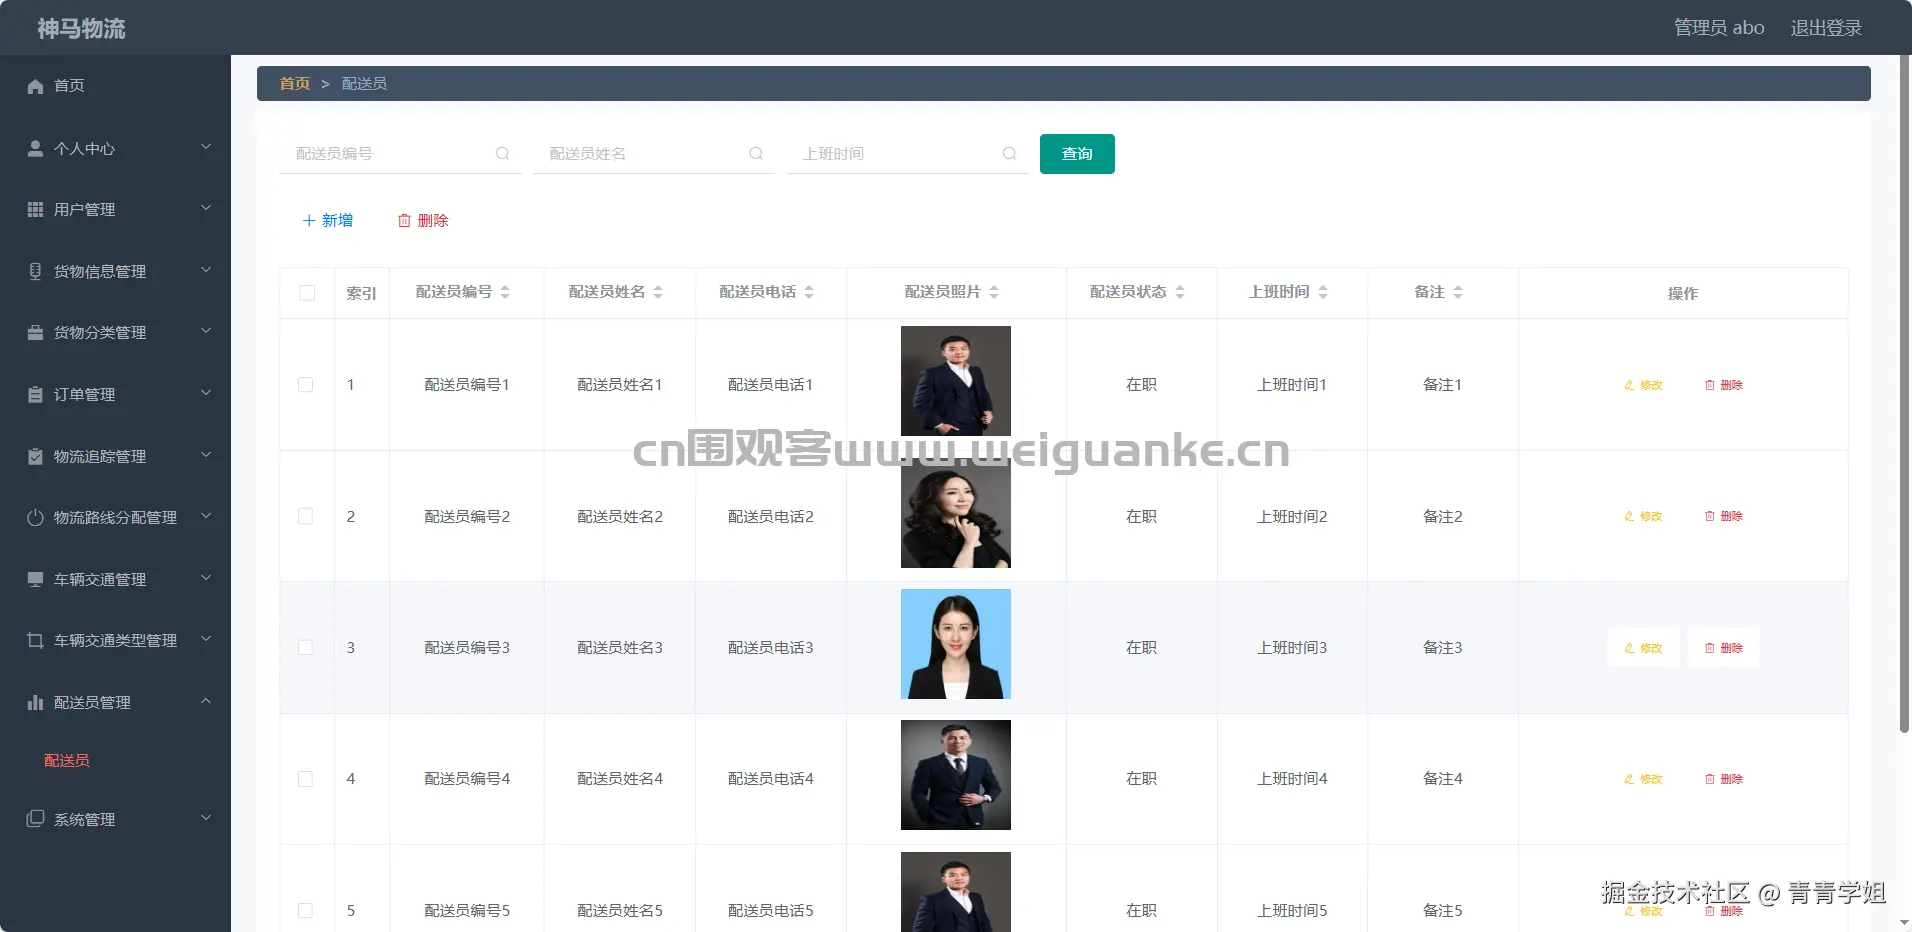The width and height of the screenshot is (1912, 932).
Task: Sort by 配送员照片 column arrows
Action: click(x=994, y=292)
